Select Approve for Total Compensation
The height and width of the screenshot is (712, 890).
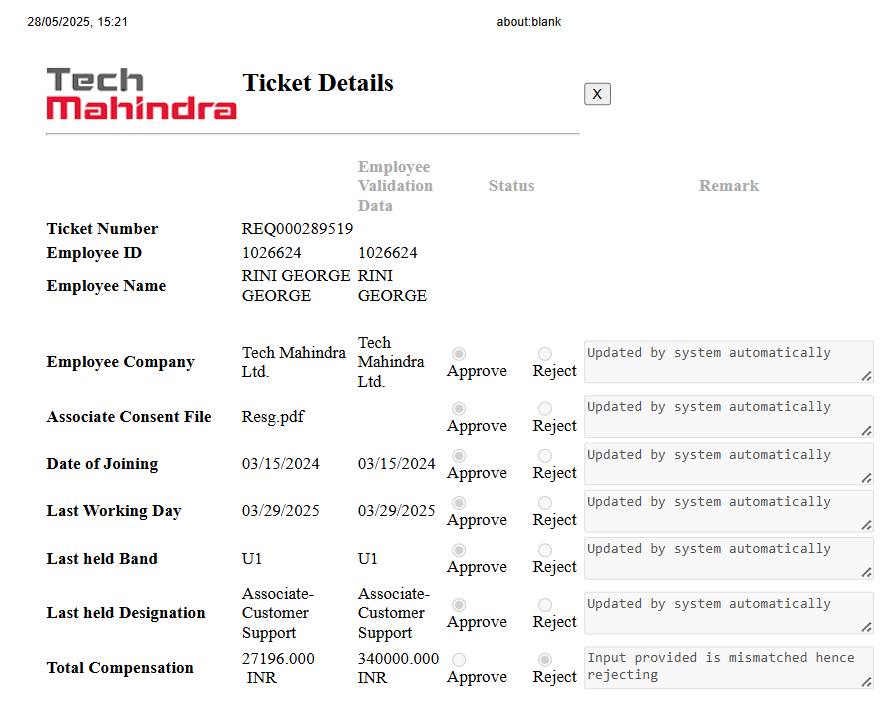[459, 660]
